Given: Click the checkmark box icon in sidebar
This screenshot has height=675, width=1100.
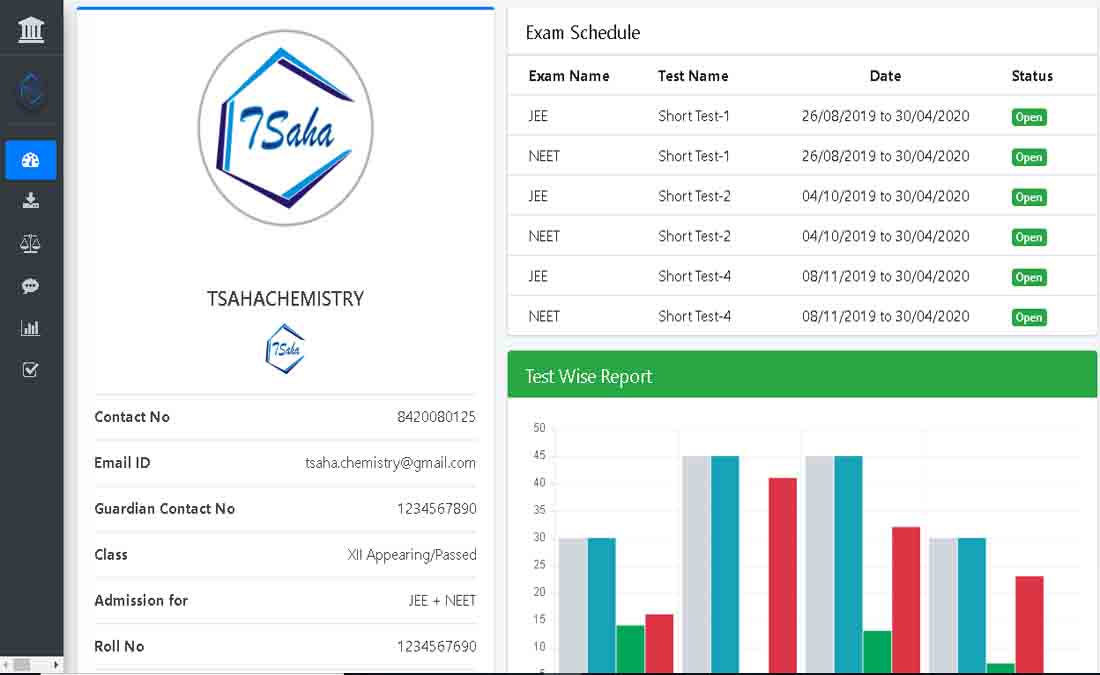Looking at the screenshot, I should 31,370.
